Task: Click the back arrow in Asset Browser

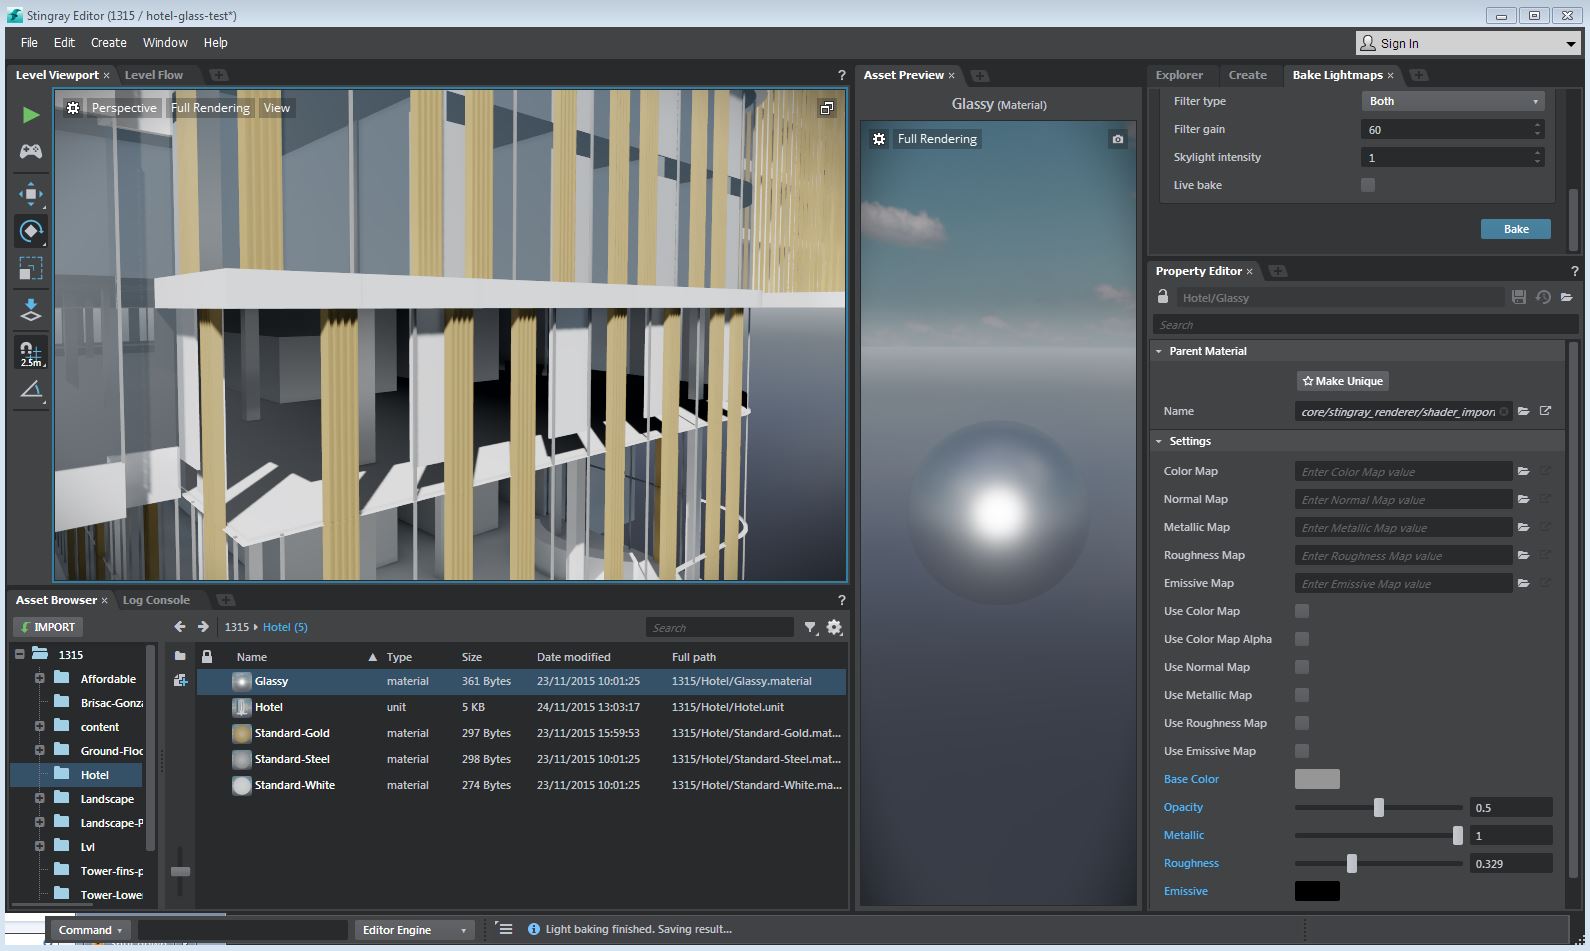Action: 180,627
